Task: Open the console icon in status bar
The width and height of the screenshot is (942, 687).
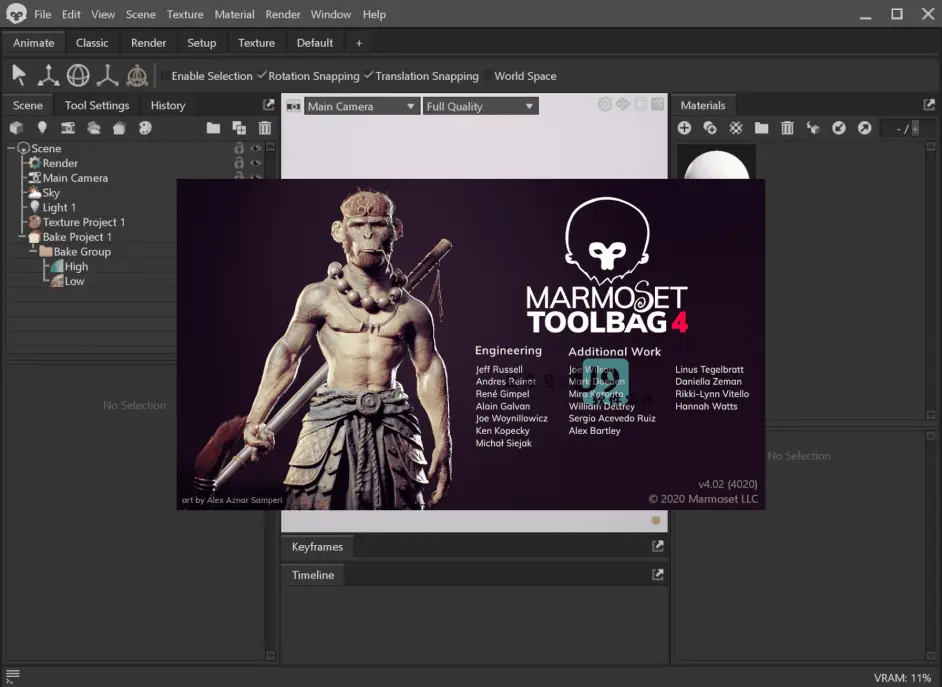Action: tap(13, 676)
